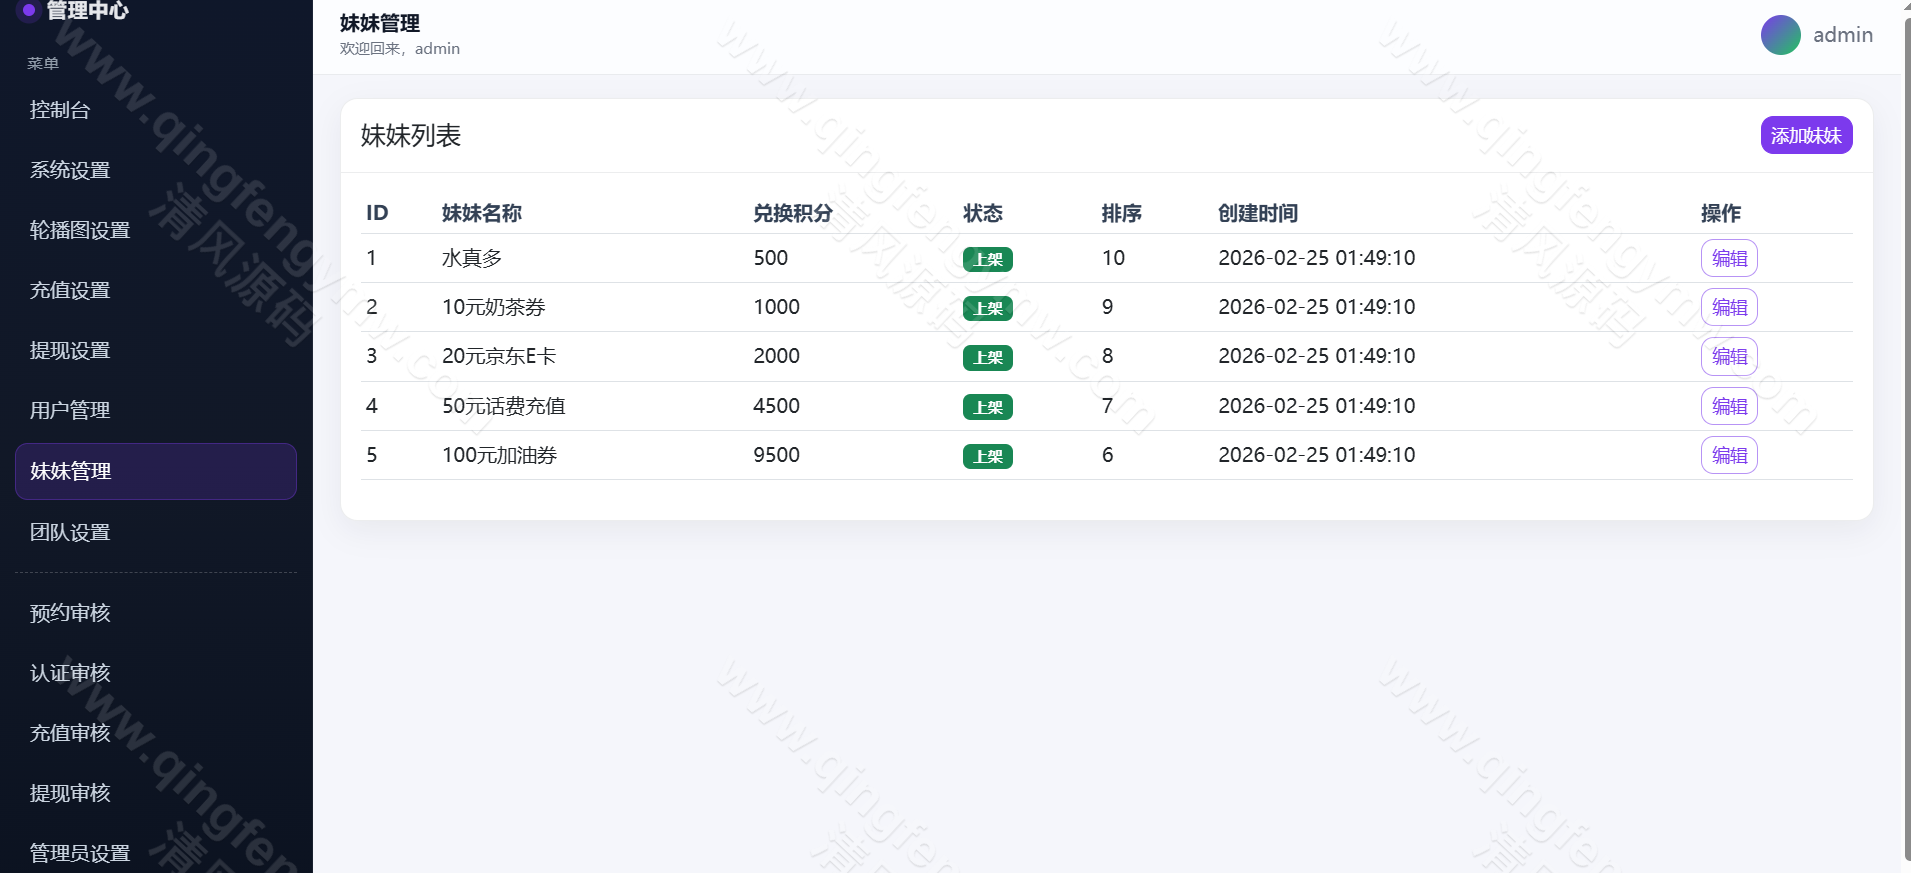Screen dimensions: 1911x873
Task: Select the active 妹妹管理 item
Action: tap(156, 471)
